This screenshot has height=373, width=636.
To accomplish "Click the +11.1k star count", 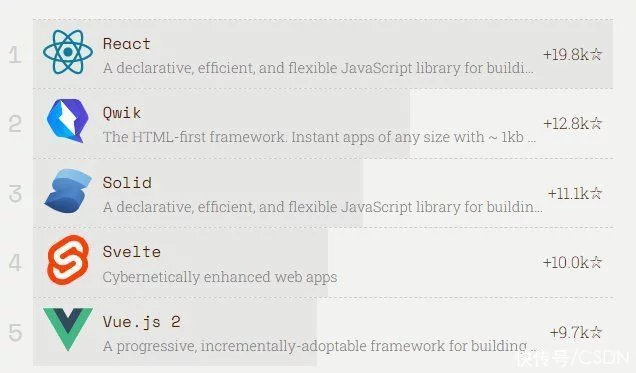I will point(575,193).
